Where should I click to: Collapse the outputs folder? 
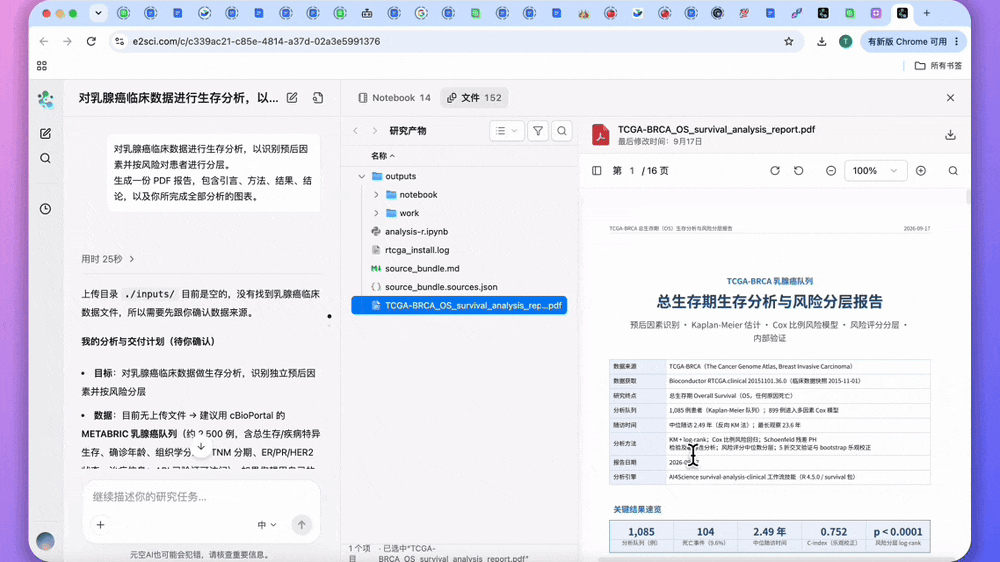[x=362, y=176]
